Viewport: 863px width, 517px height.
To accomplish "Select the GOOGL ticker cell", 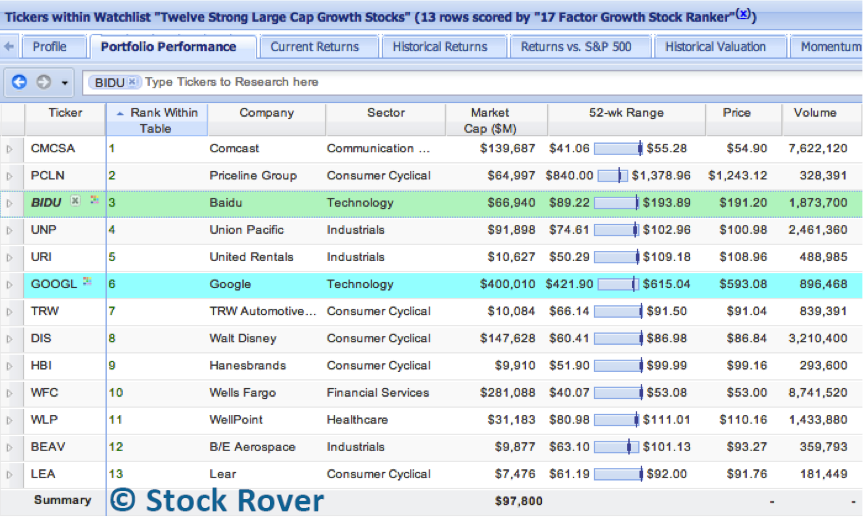I will click(x=65, y=284).
